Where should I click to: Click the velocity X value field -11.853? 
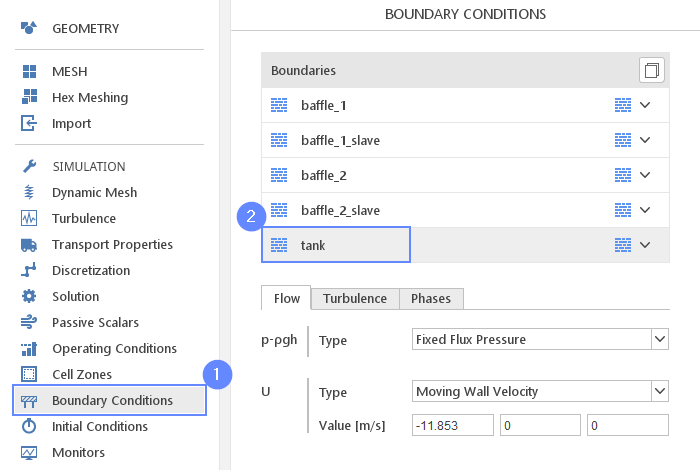point(453,425)
